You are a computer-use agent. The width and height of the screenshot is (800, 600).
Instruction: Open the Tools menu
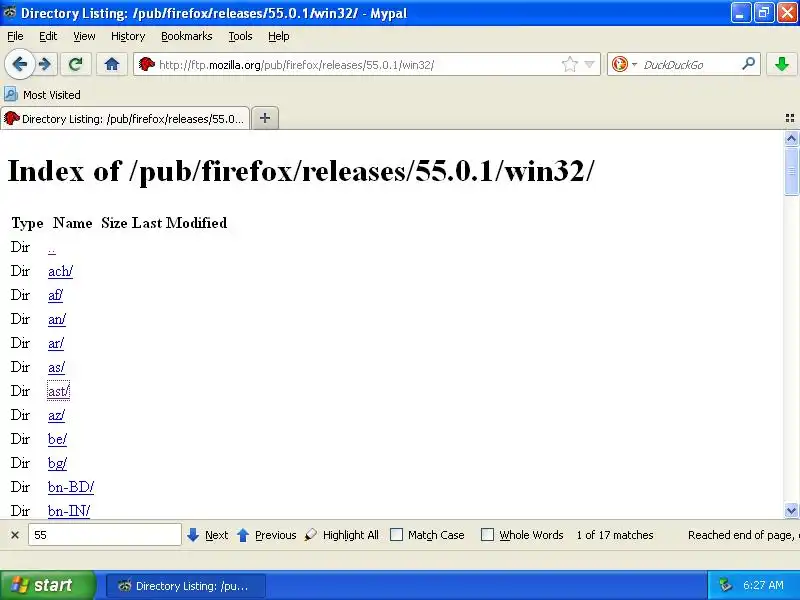(240, 36)
